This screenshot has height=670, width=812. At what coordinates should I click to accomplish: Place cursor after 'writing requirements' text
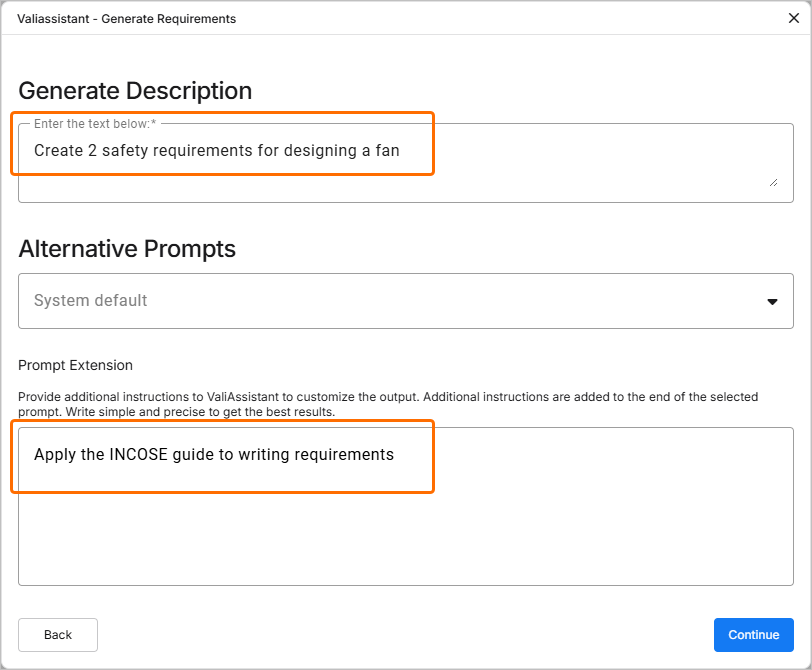click(x=395, y=455)
